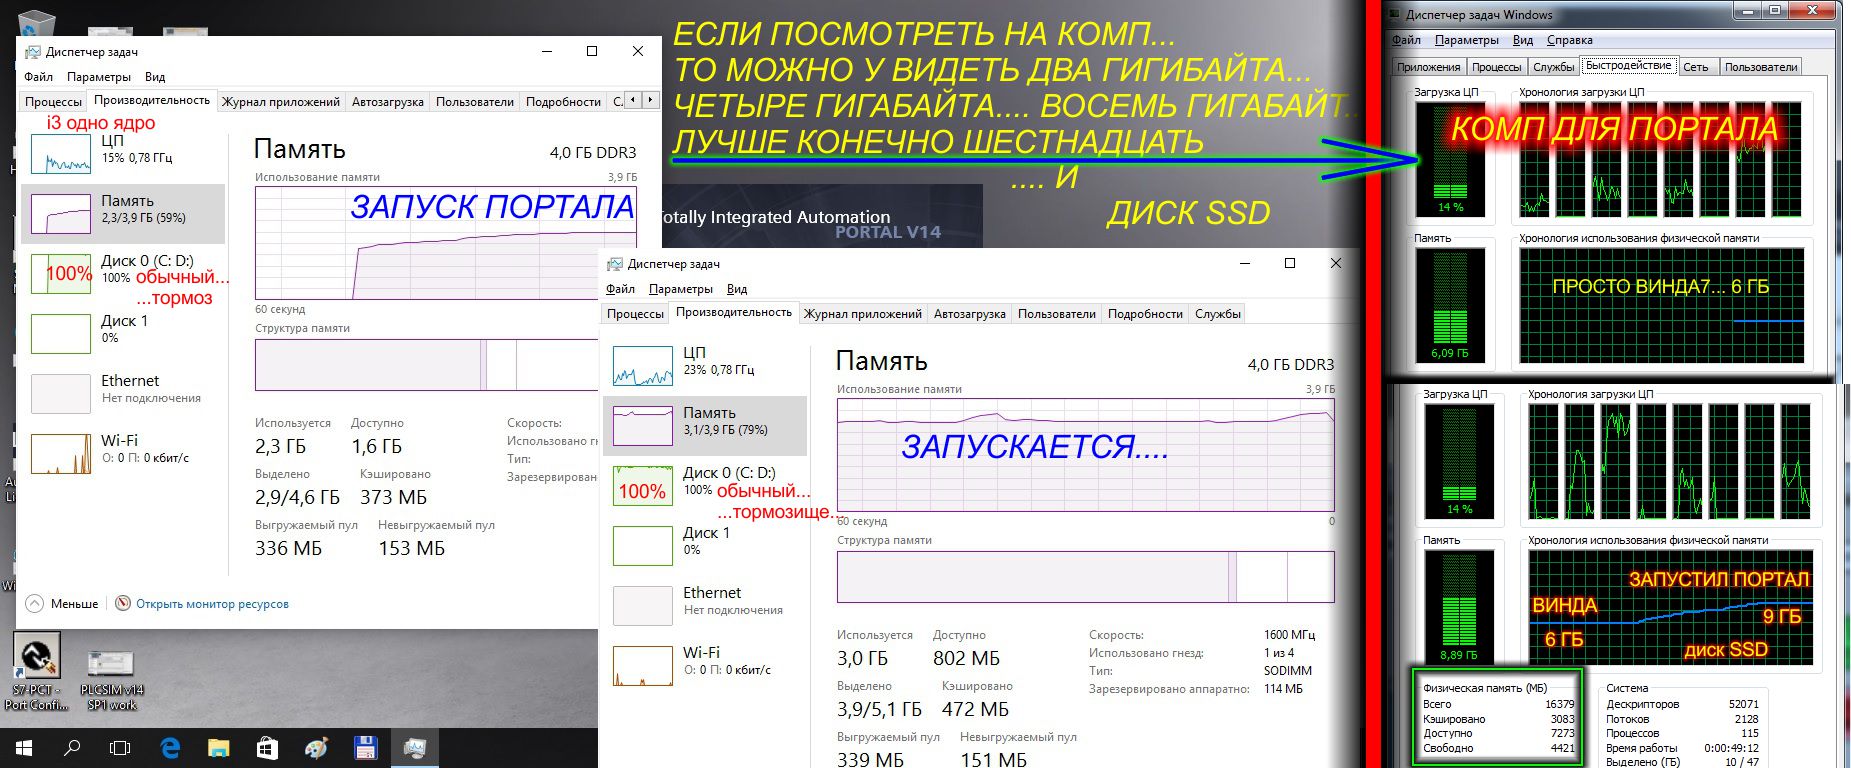
Task: Select Диск 0 (C: D:) in front Task Manager
Action: [x=705, y=485]
